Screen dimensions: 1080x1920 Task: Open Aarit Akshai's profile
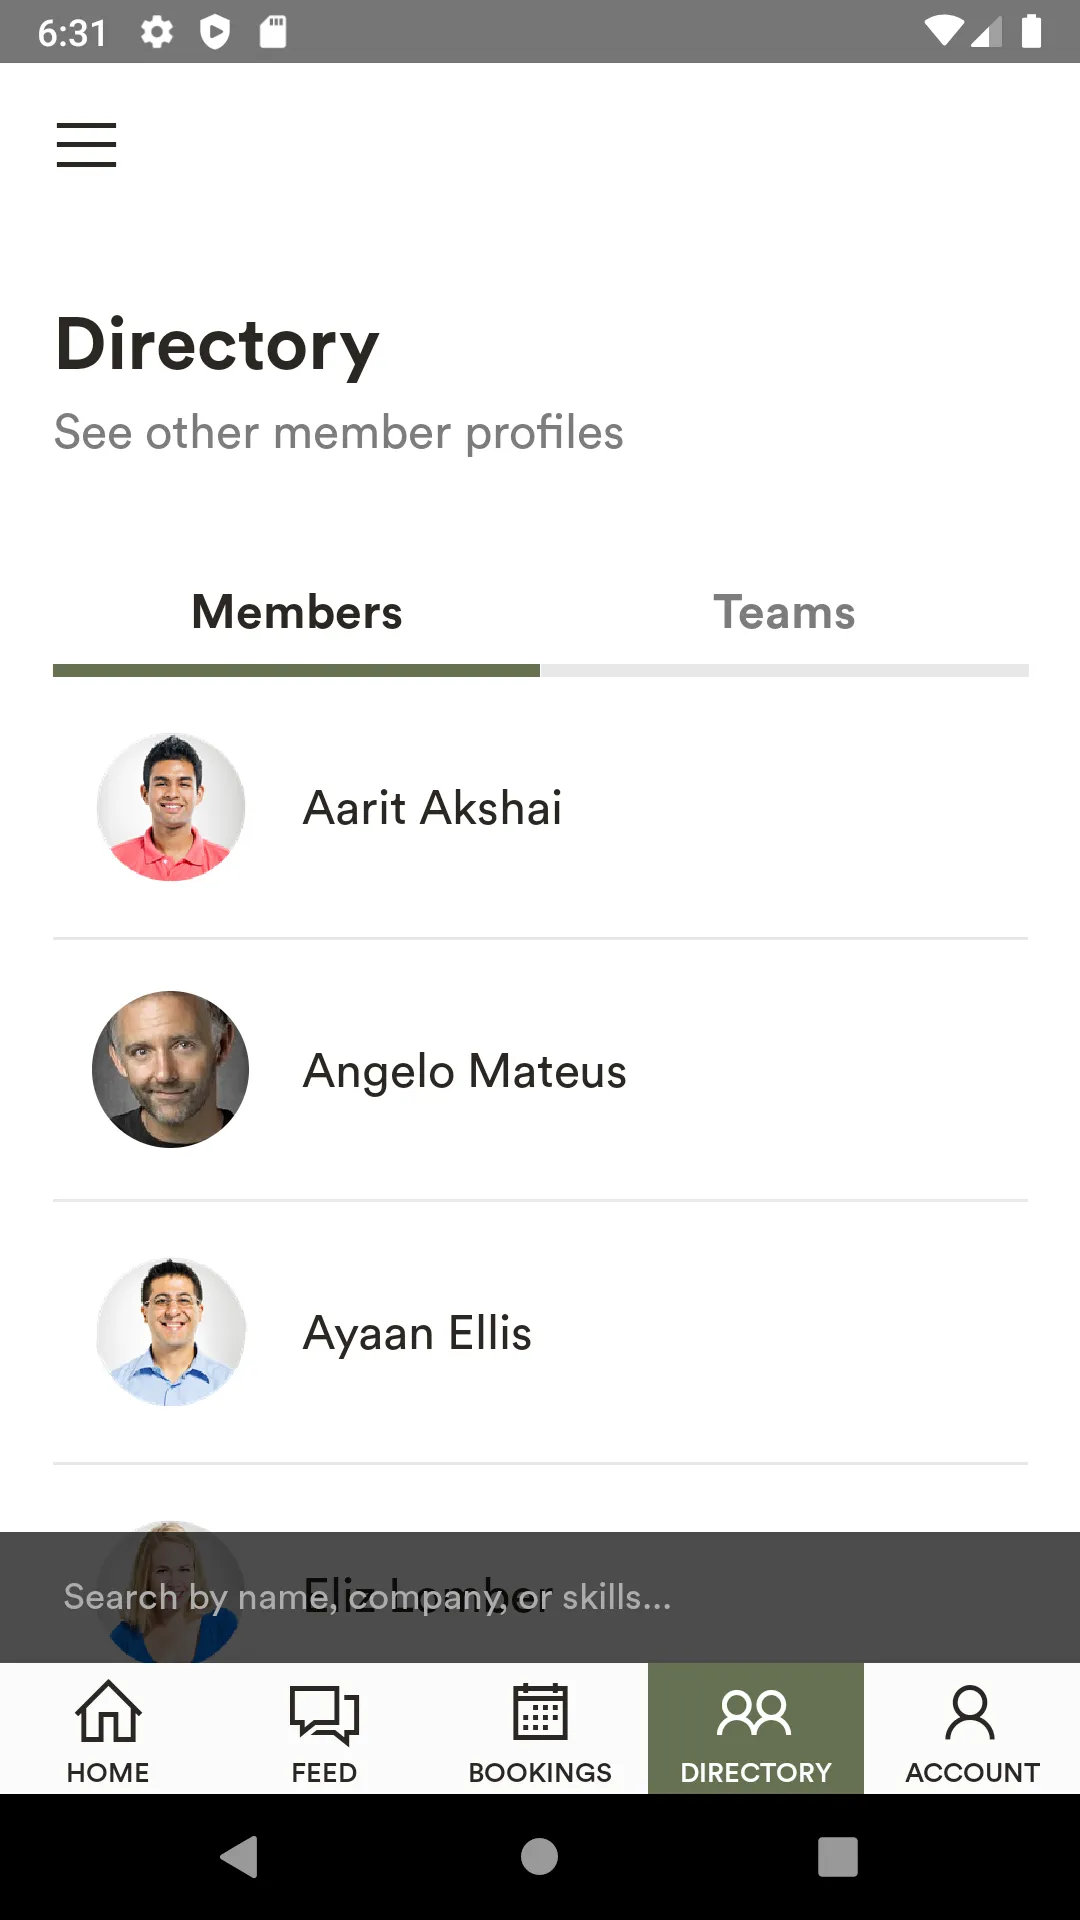[540, 808]
